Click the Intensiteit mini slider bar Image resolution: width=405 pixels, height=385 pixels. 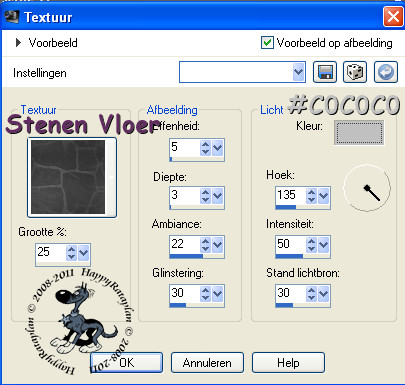point(303,256)
